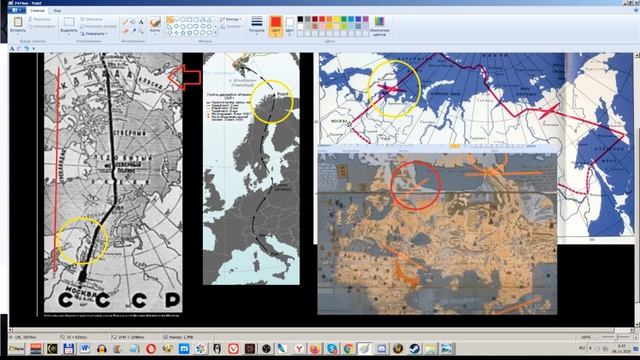
Task: Choose the Line shape in Shapes gallery
Action: coord(170,20)
